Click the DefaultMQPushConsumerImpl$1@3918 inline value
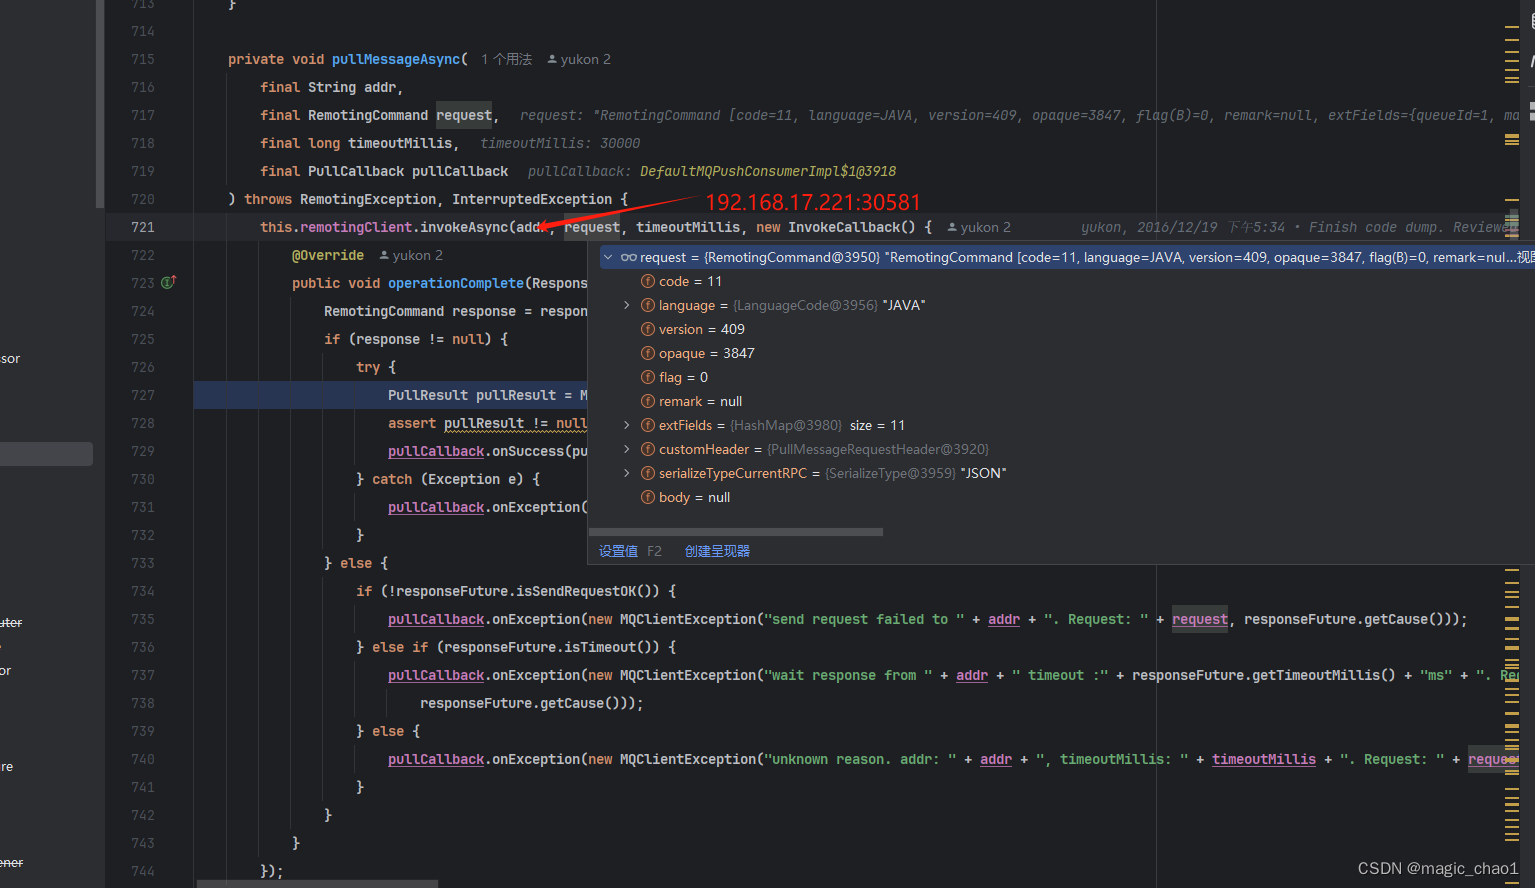1535x888 pixels. coord(768,171)
